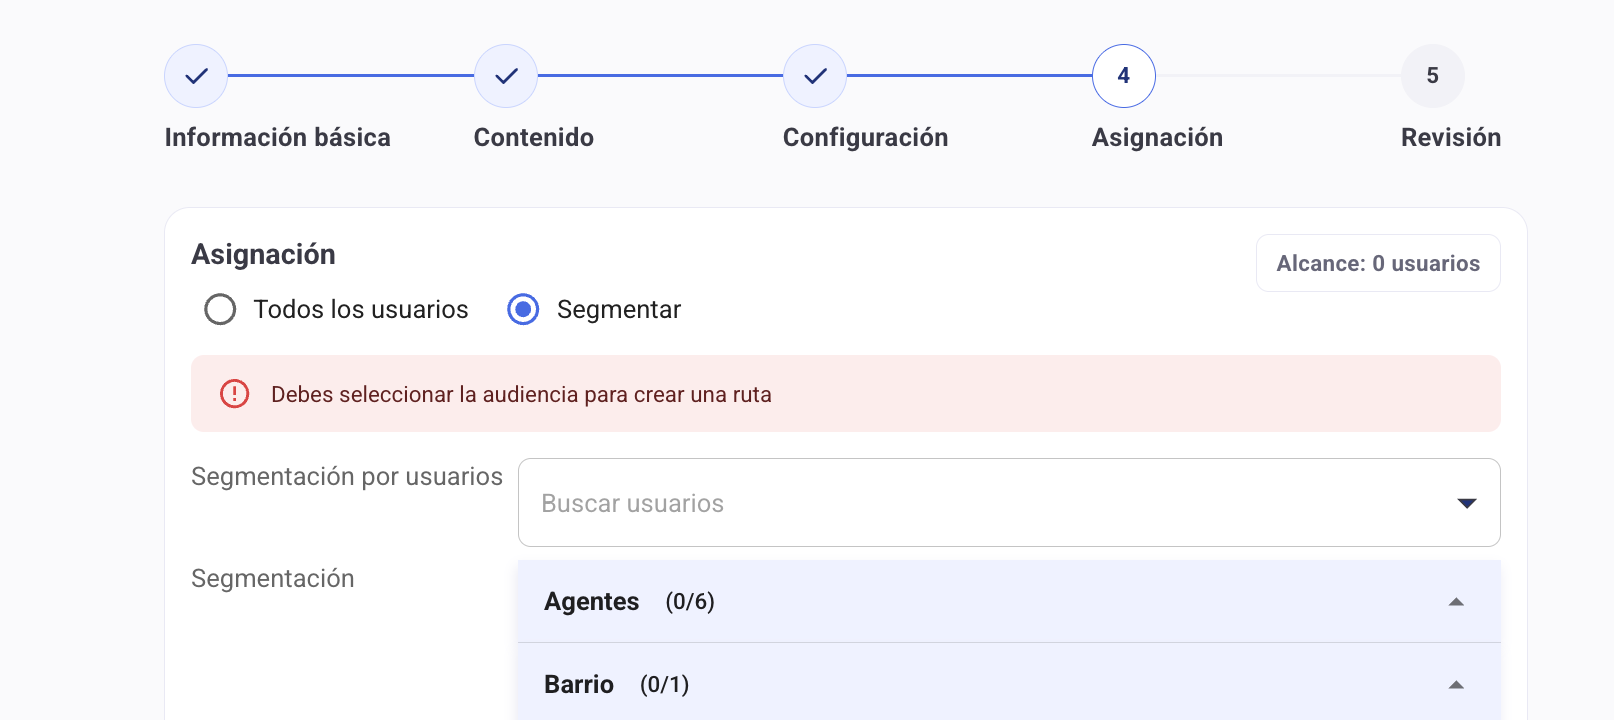
Task: Click the checkmark icon above Contenido
Action: 506,76
